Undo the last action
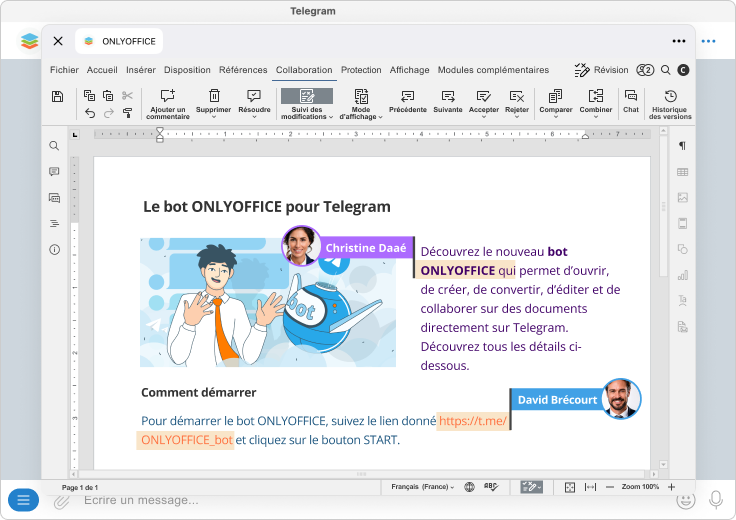Viewport: 736px width, 520px height. coord(90,113)
